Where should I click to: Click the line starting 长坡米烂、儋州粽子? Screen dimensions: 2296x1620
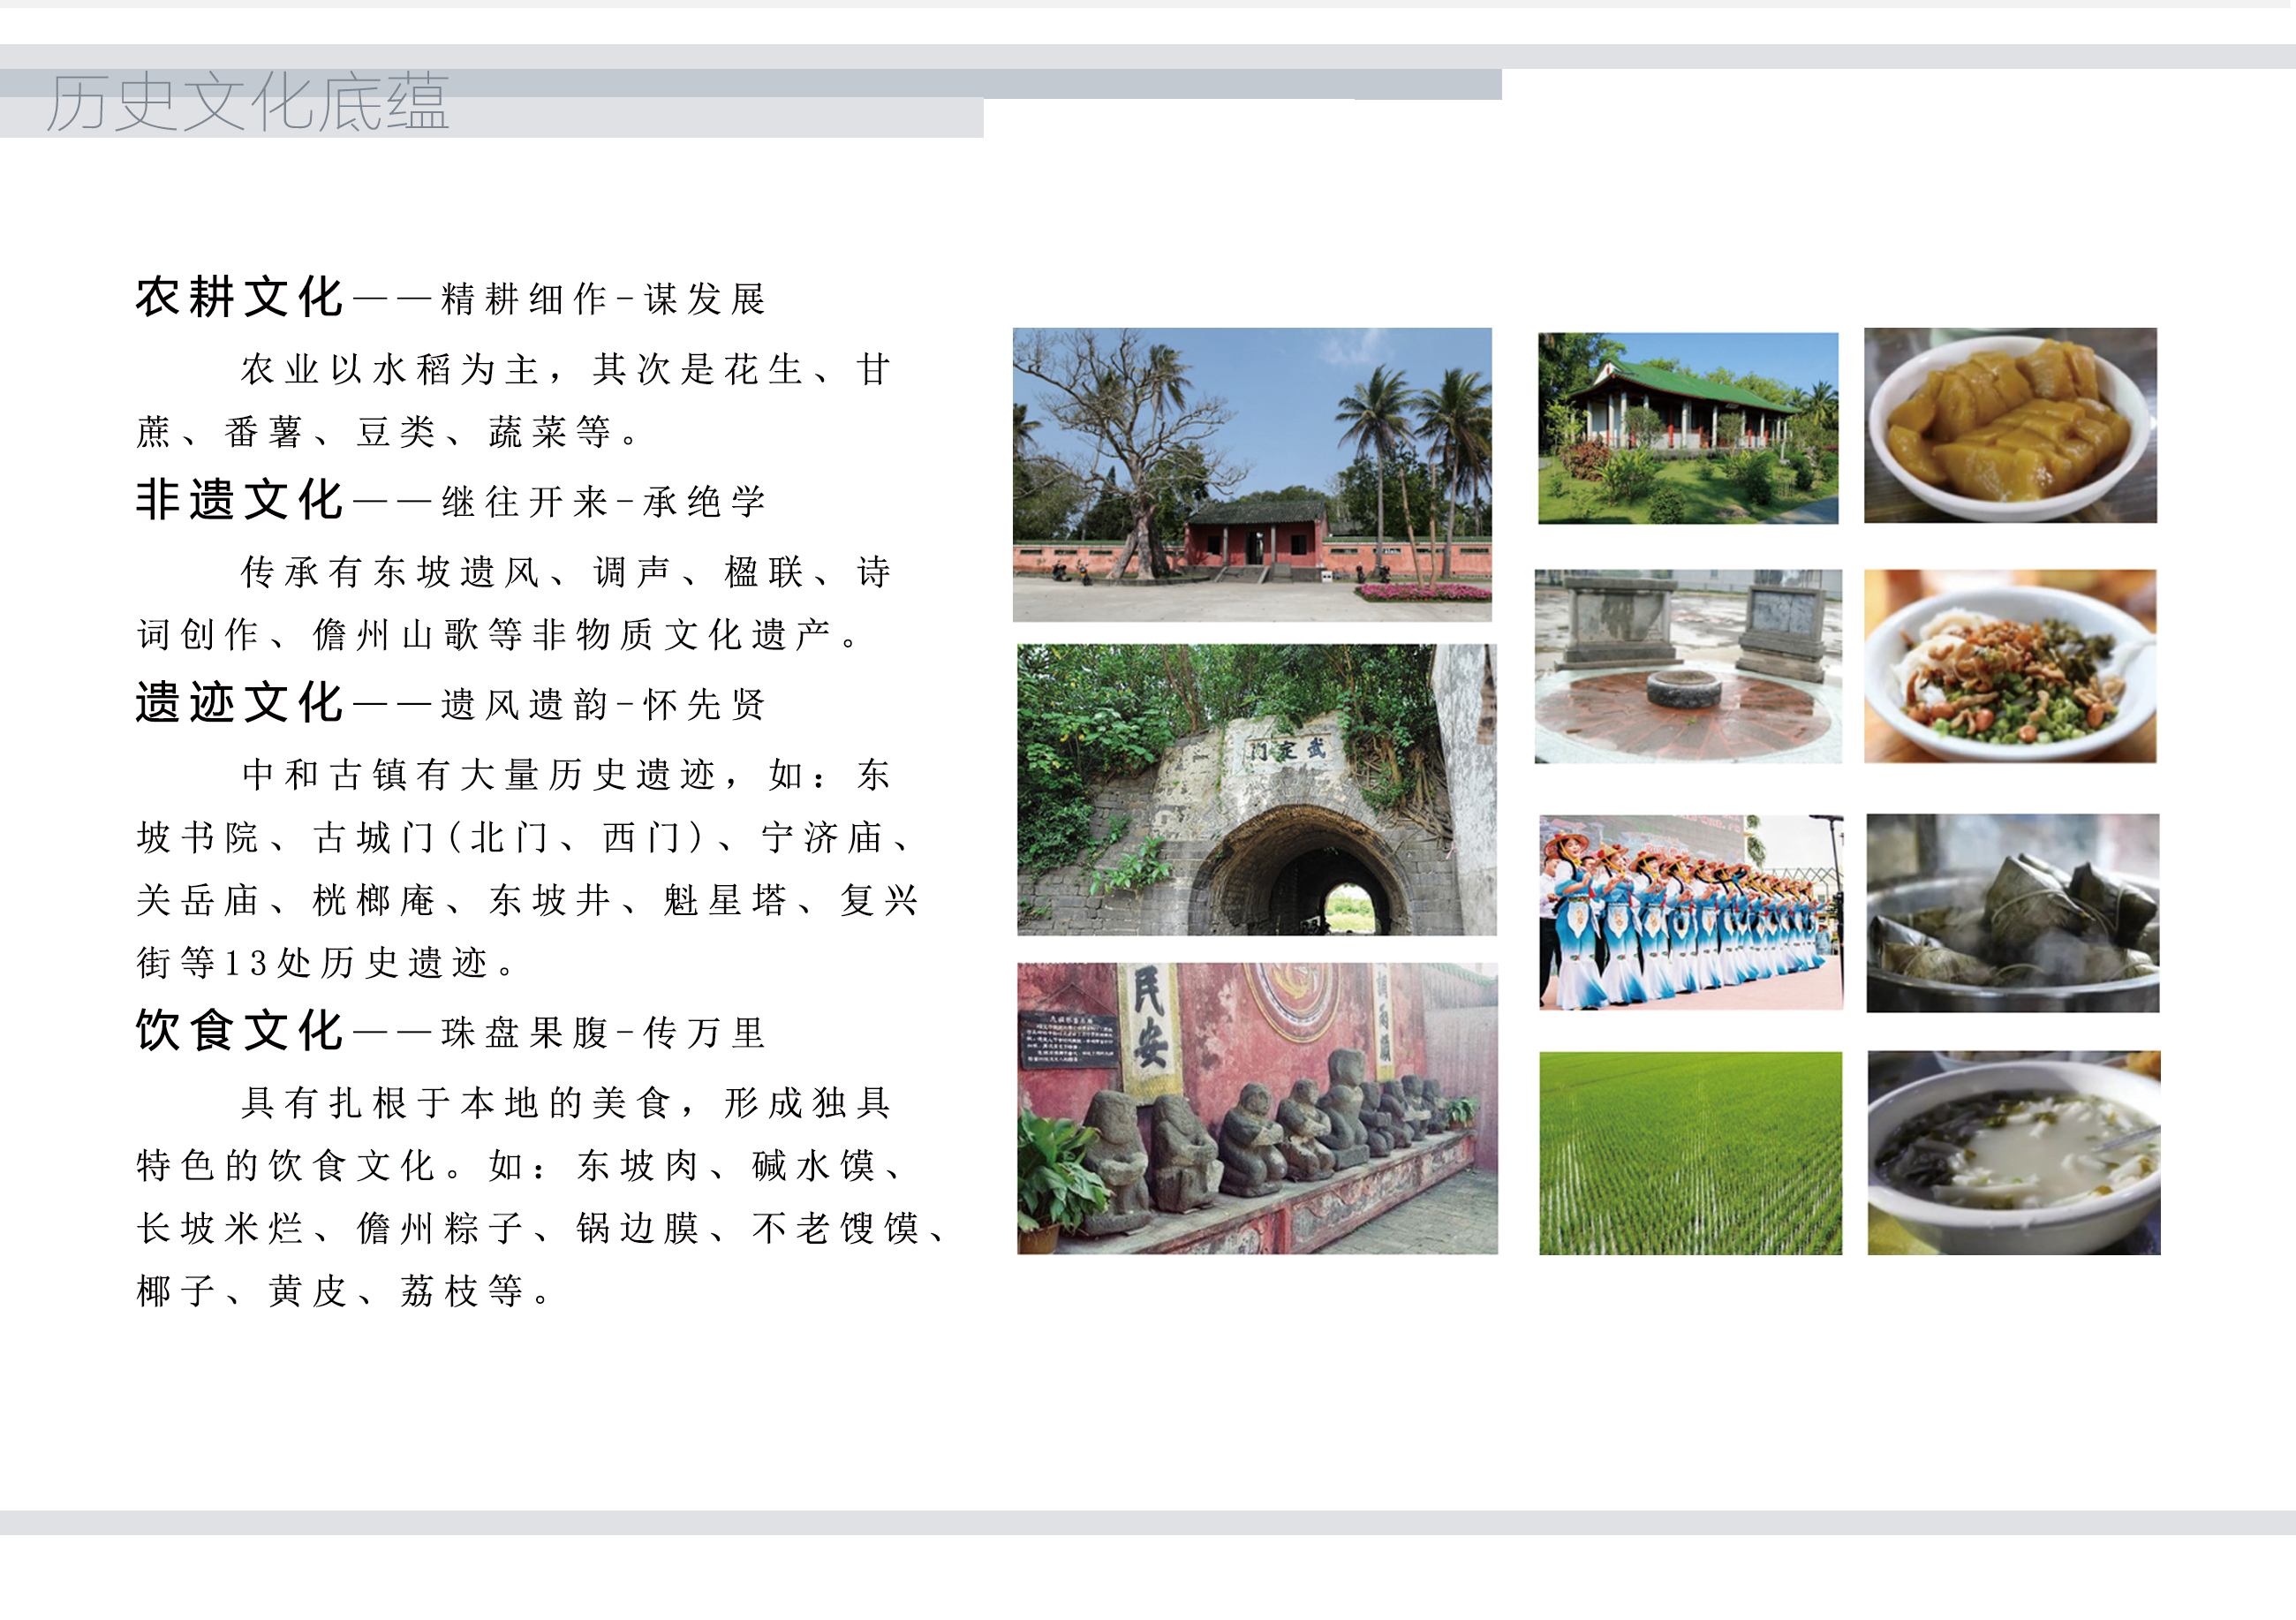coord(541,1228)
